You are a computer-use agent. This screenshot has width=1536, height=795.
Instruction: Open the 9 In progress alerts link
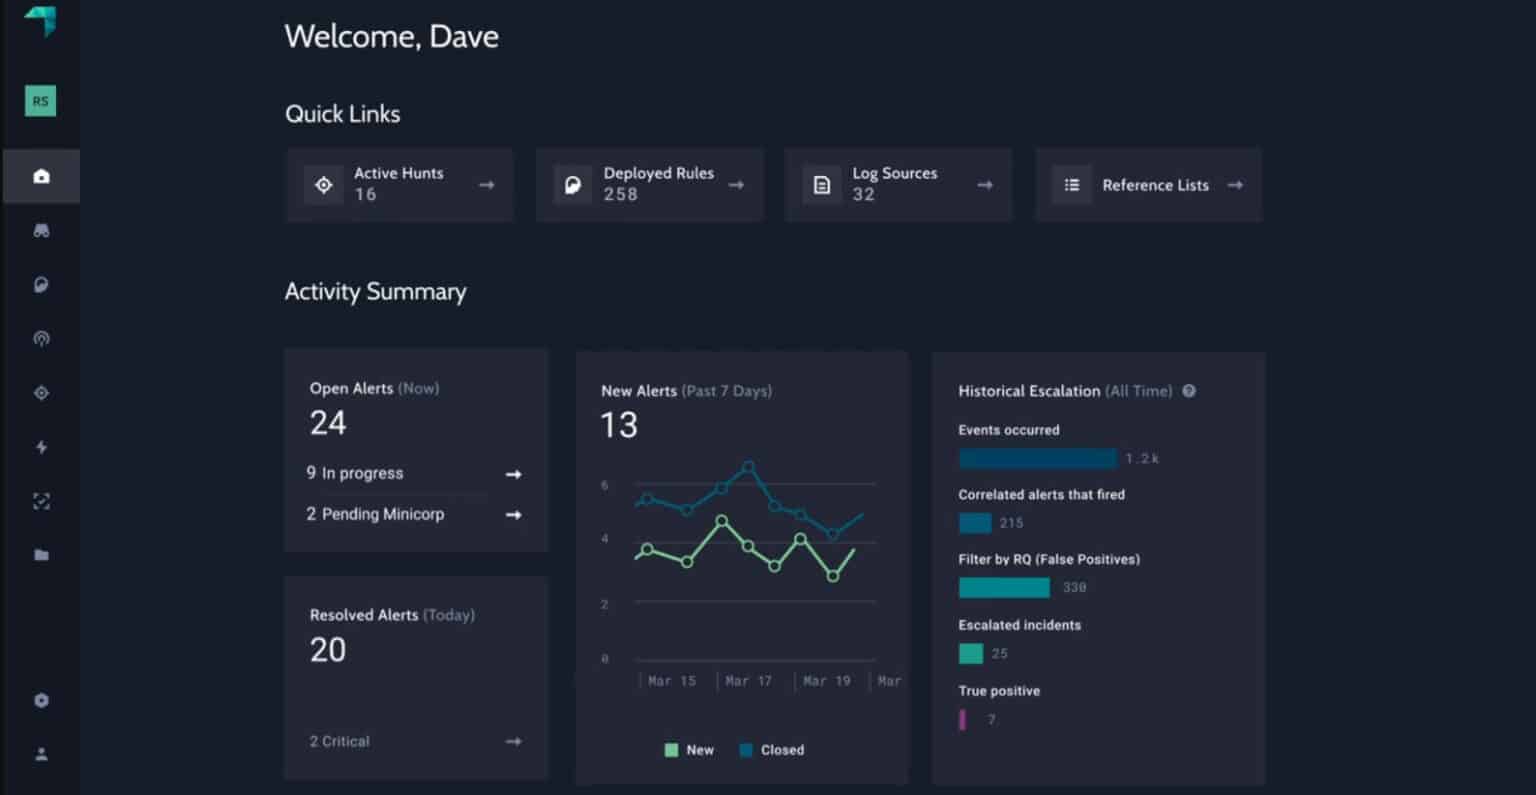pyautogui.click(x=512, y=473)
